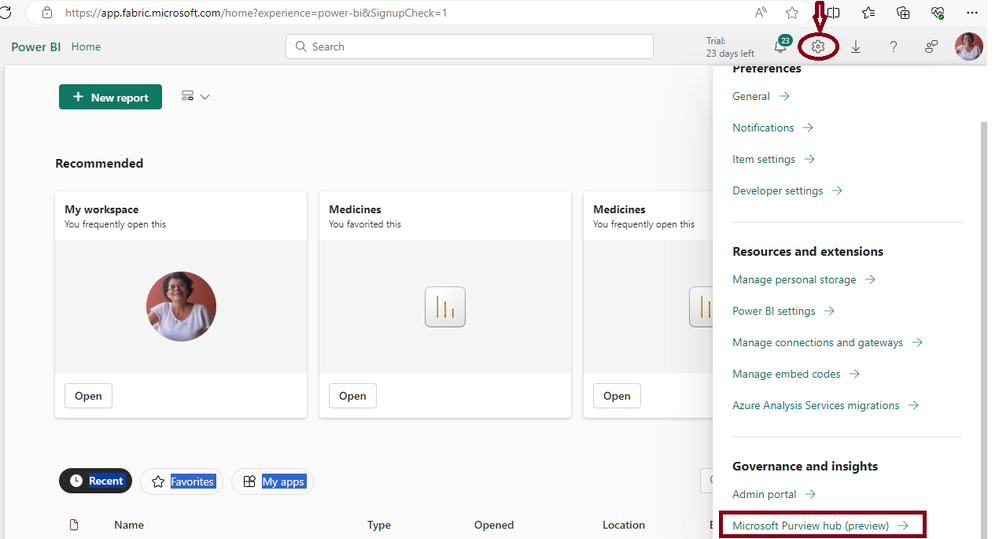The width and height of the screenshot is (999, 539).
Task: Open the browser collections icon
Action: [903, 13]
